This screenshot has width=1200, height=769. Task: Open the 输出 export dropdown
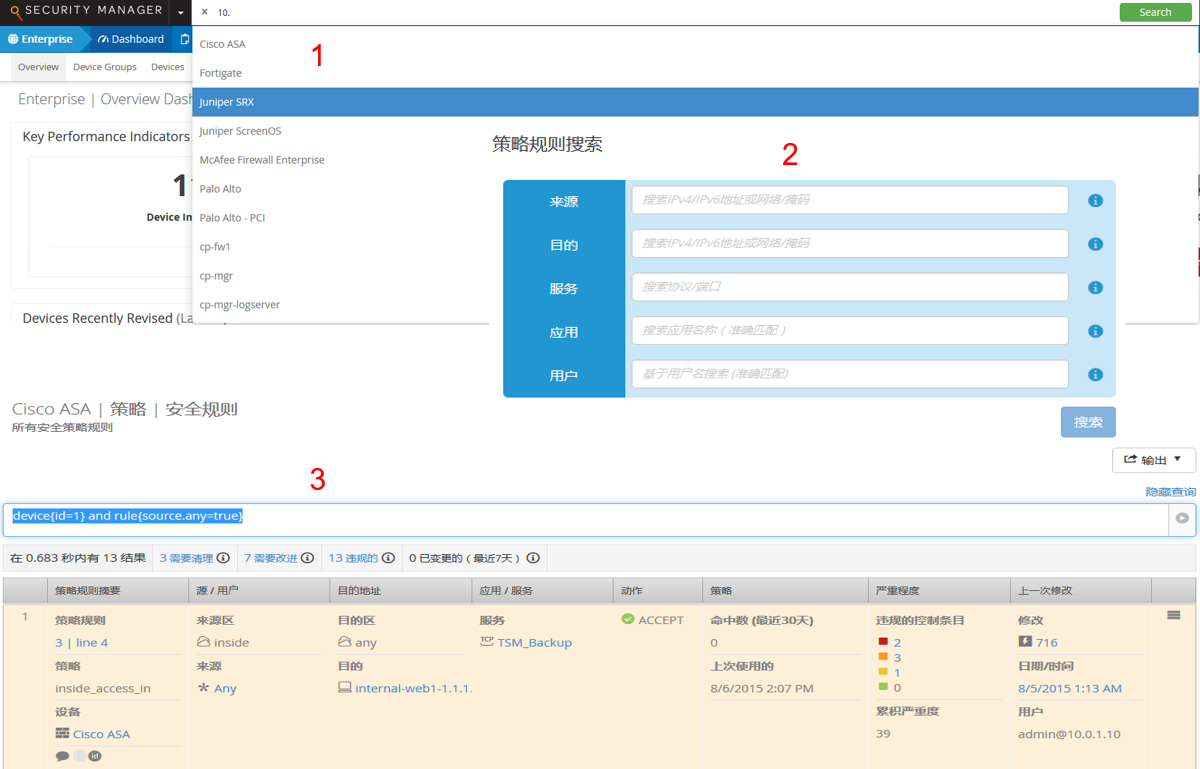(1153, 460)
